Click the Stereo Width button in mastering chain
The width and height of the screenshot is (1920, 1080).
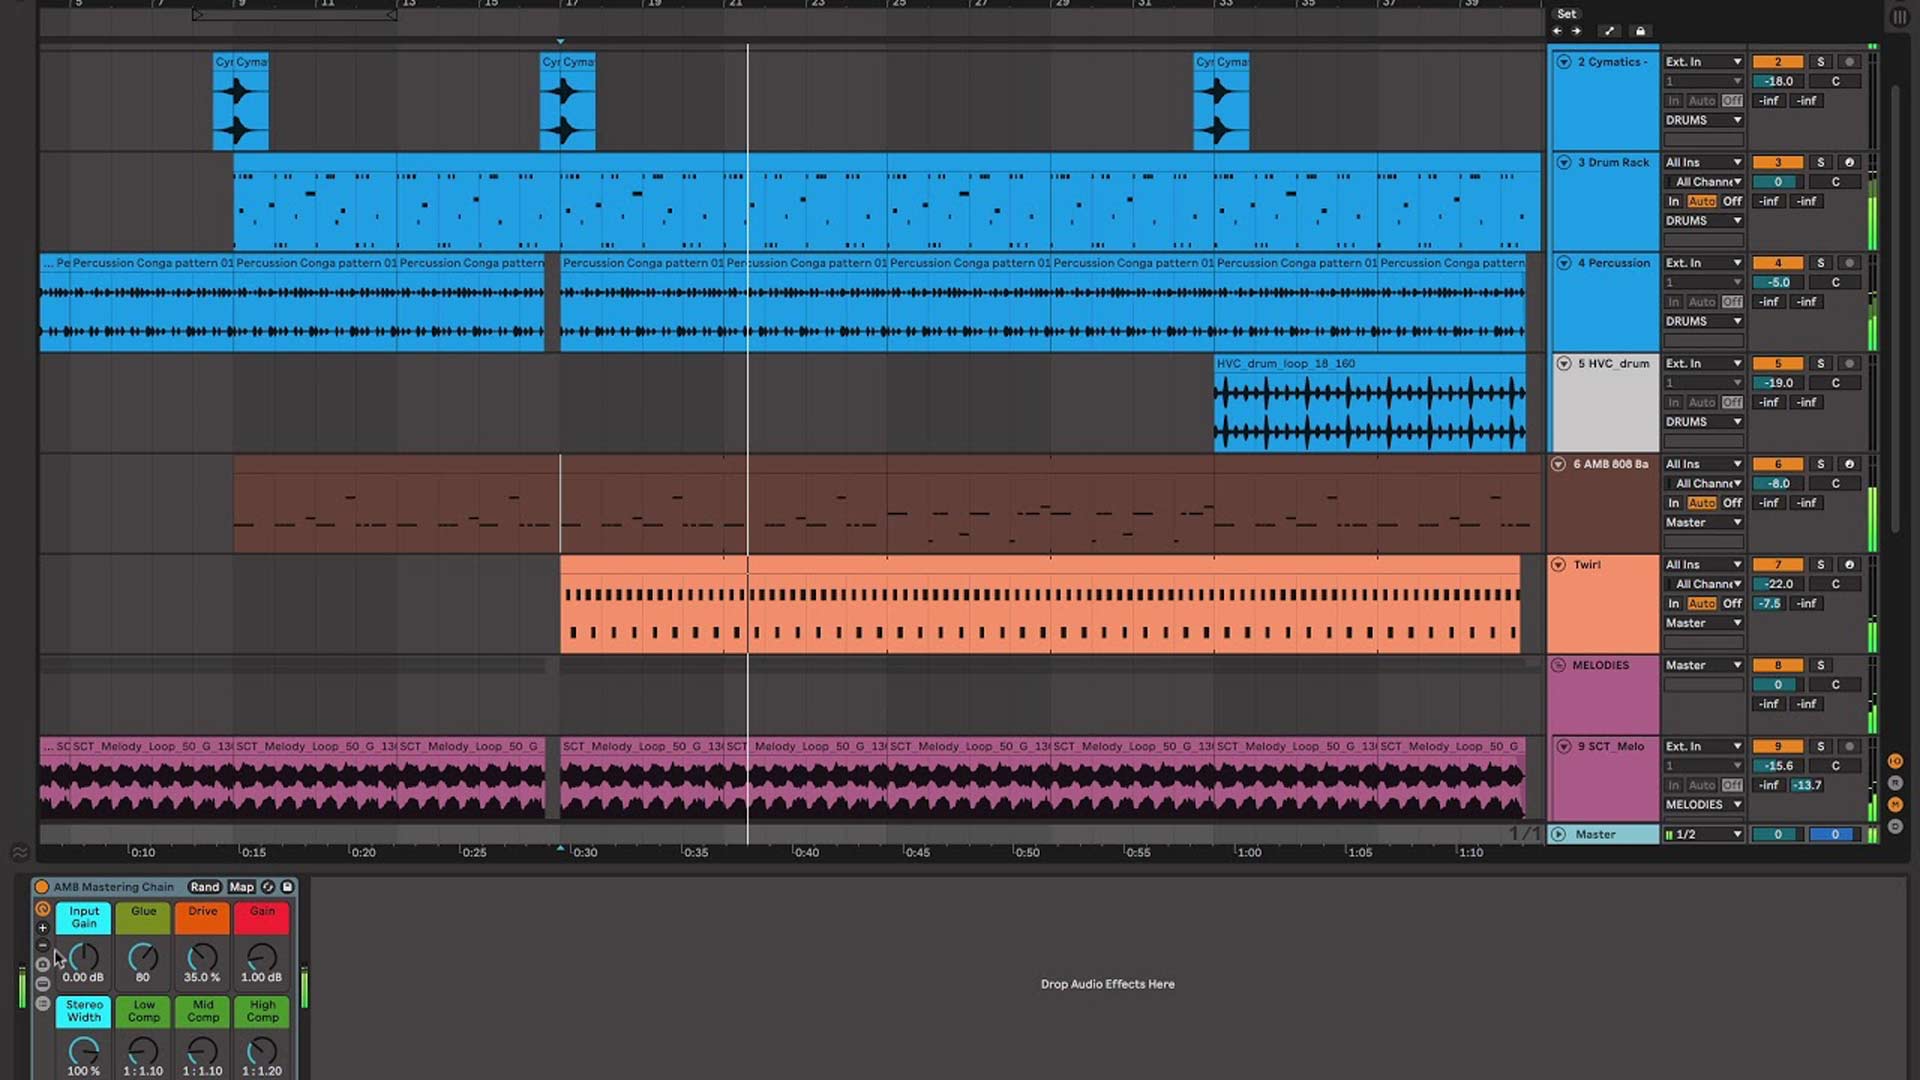[x=83, y=1010]
